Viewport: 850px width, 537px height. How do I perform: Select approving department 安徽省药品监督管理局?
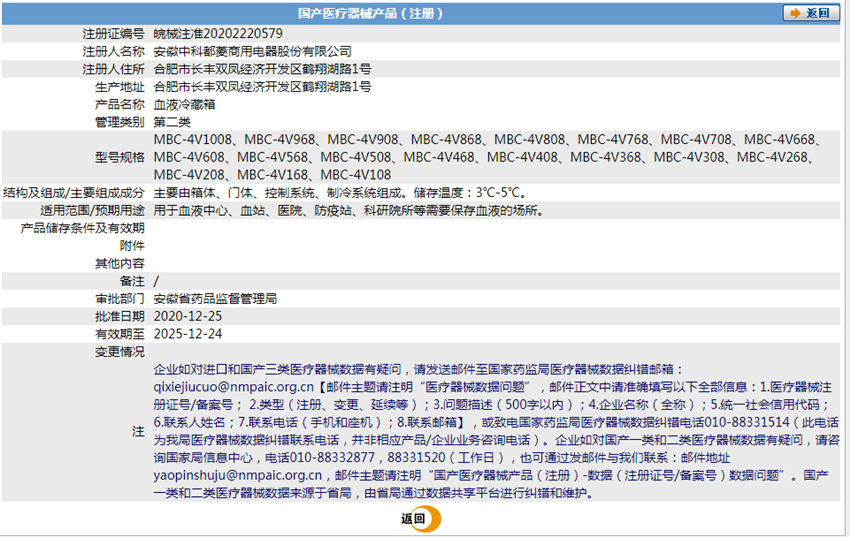click(x=215, y=299)
